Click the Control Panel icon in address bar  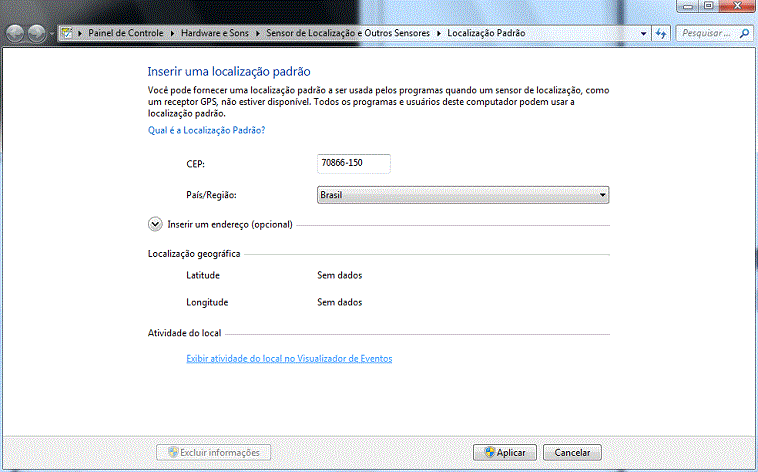click(67, 33)
